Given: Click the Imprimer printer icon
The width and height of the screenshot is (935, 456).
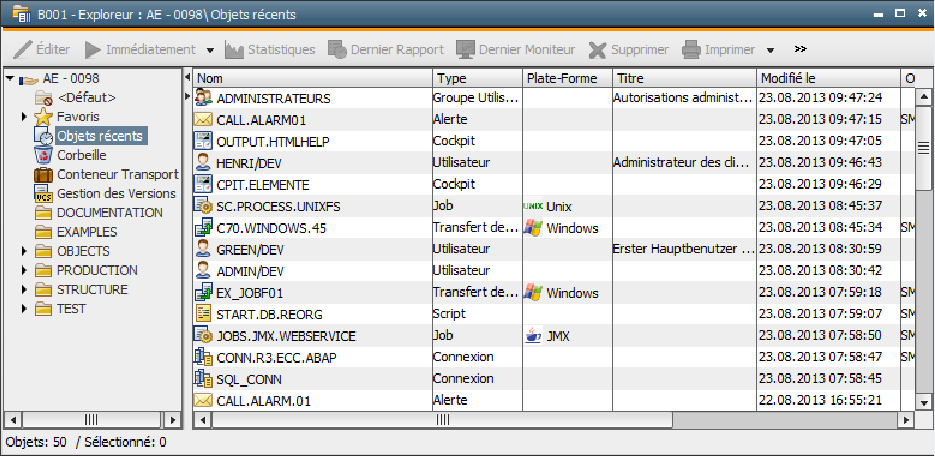Looking at the screenshot, I should coord(691,49).
